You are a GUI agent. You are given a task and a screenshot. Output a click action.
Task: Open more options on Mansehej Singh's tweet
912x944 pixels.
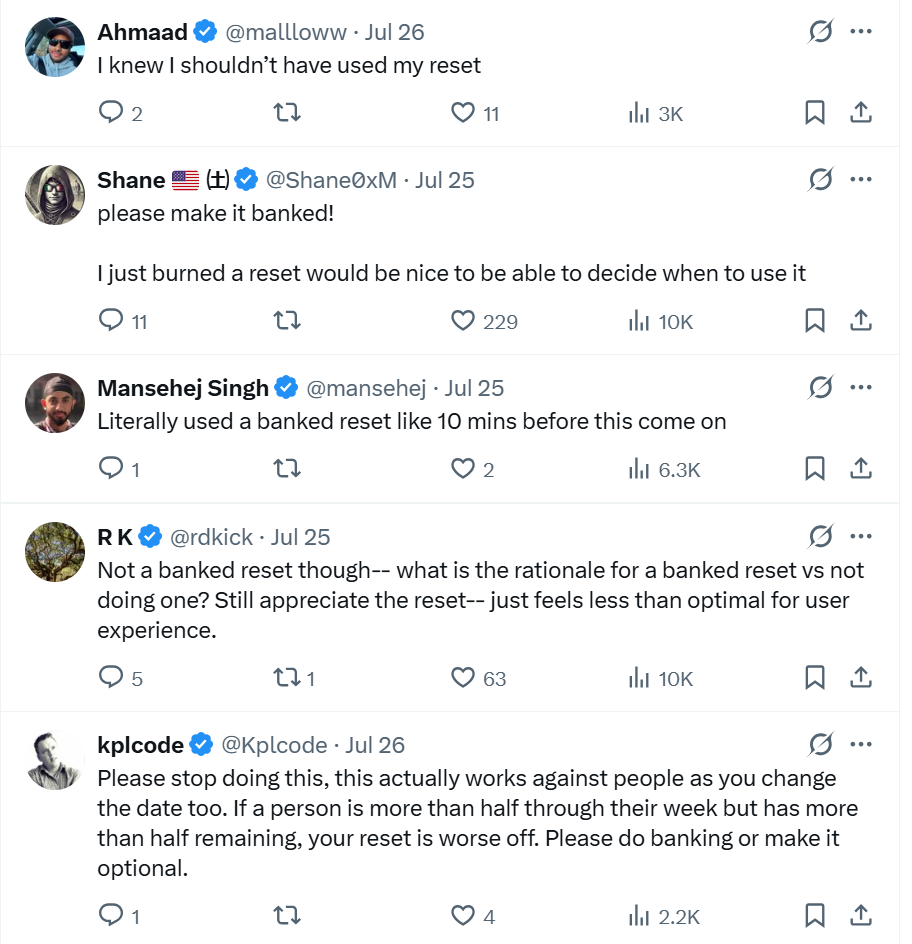pos(861,387)
